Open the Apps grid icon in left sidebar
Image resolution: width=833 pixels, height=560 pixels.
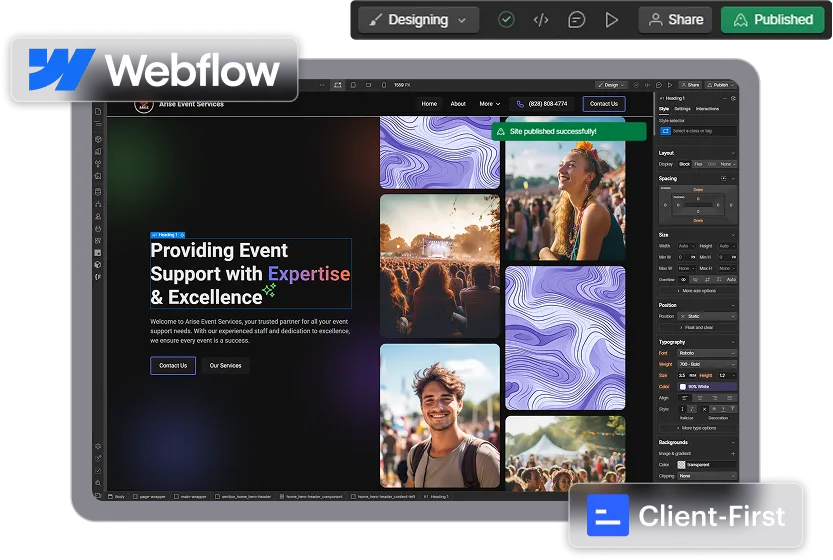(98, 241)
